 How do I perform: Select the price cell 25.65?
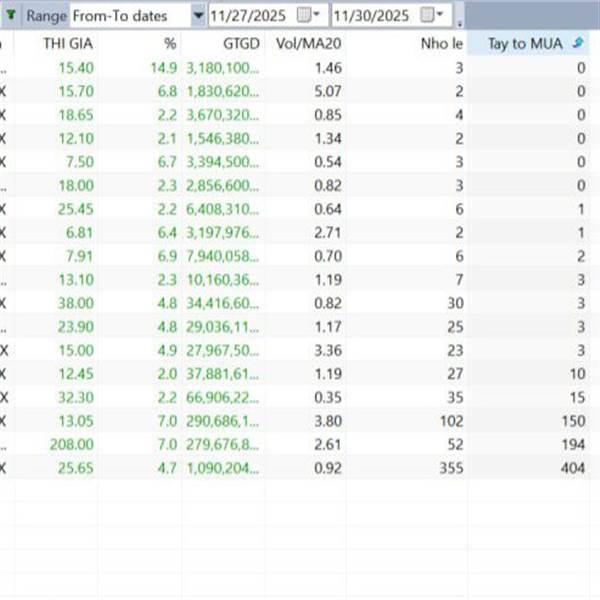pos(76,468)
